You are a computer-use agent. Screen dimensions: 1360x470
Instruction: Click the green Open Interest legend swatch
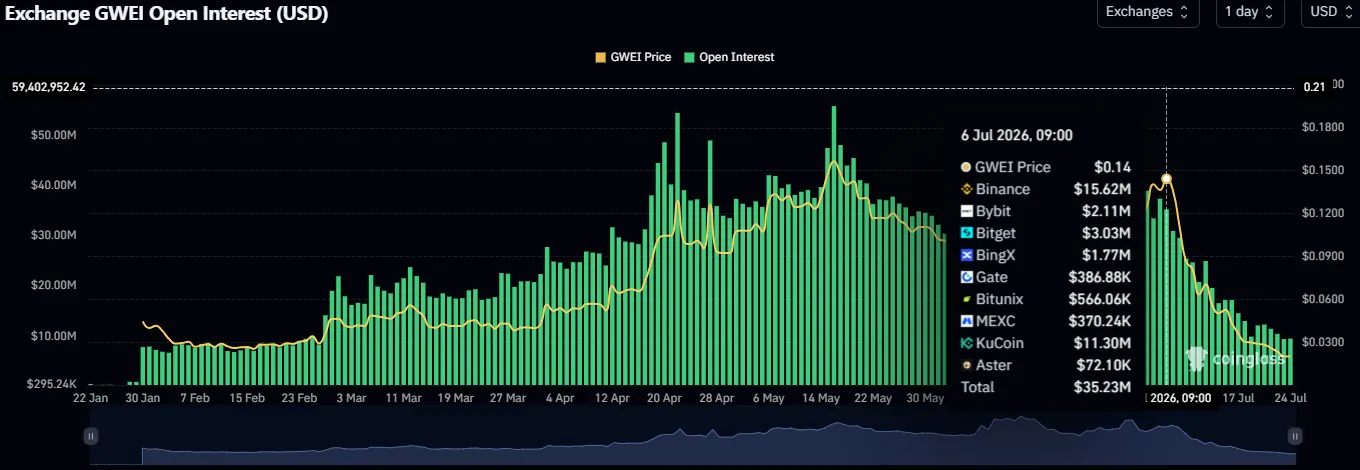pyautogui.click(x=689, y=57)
